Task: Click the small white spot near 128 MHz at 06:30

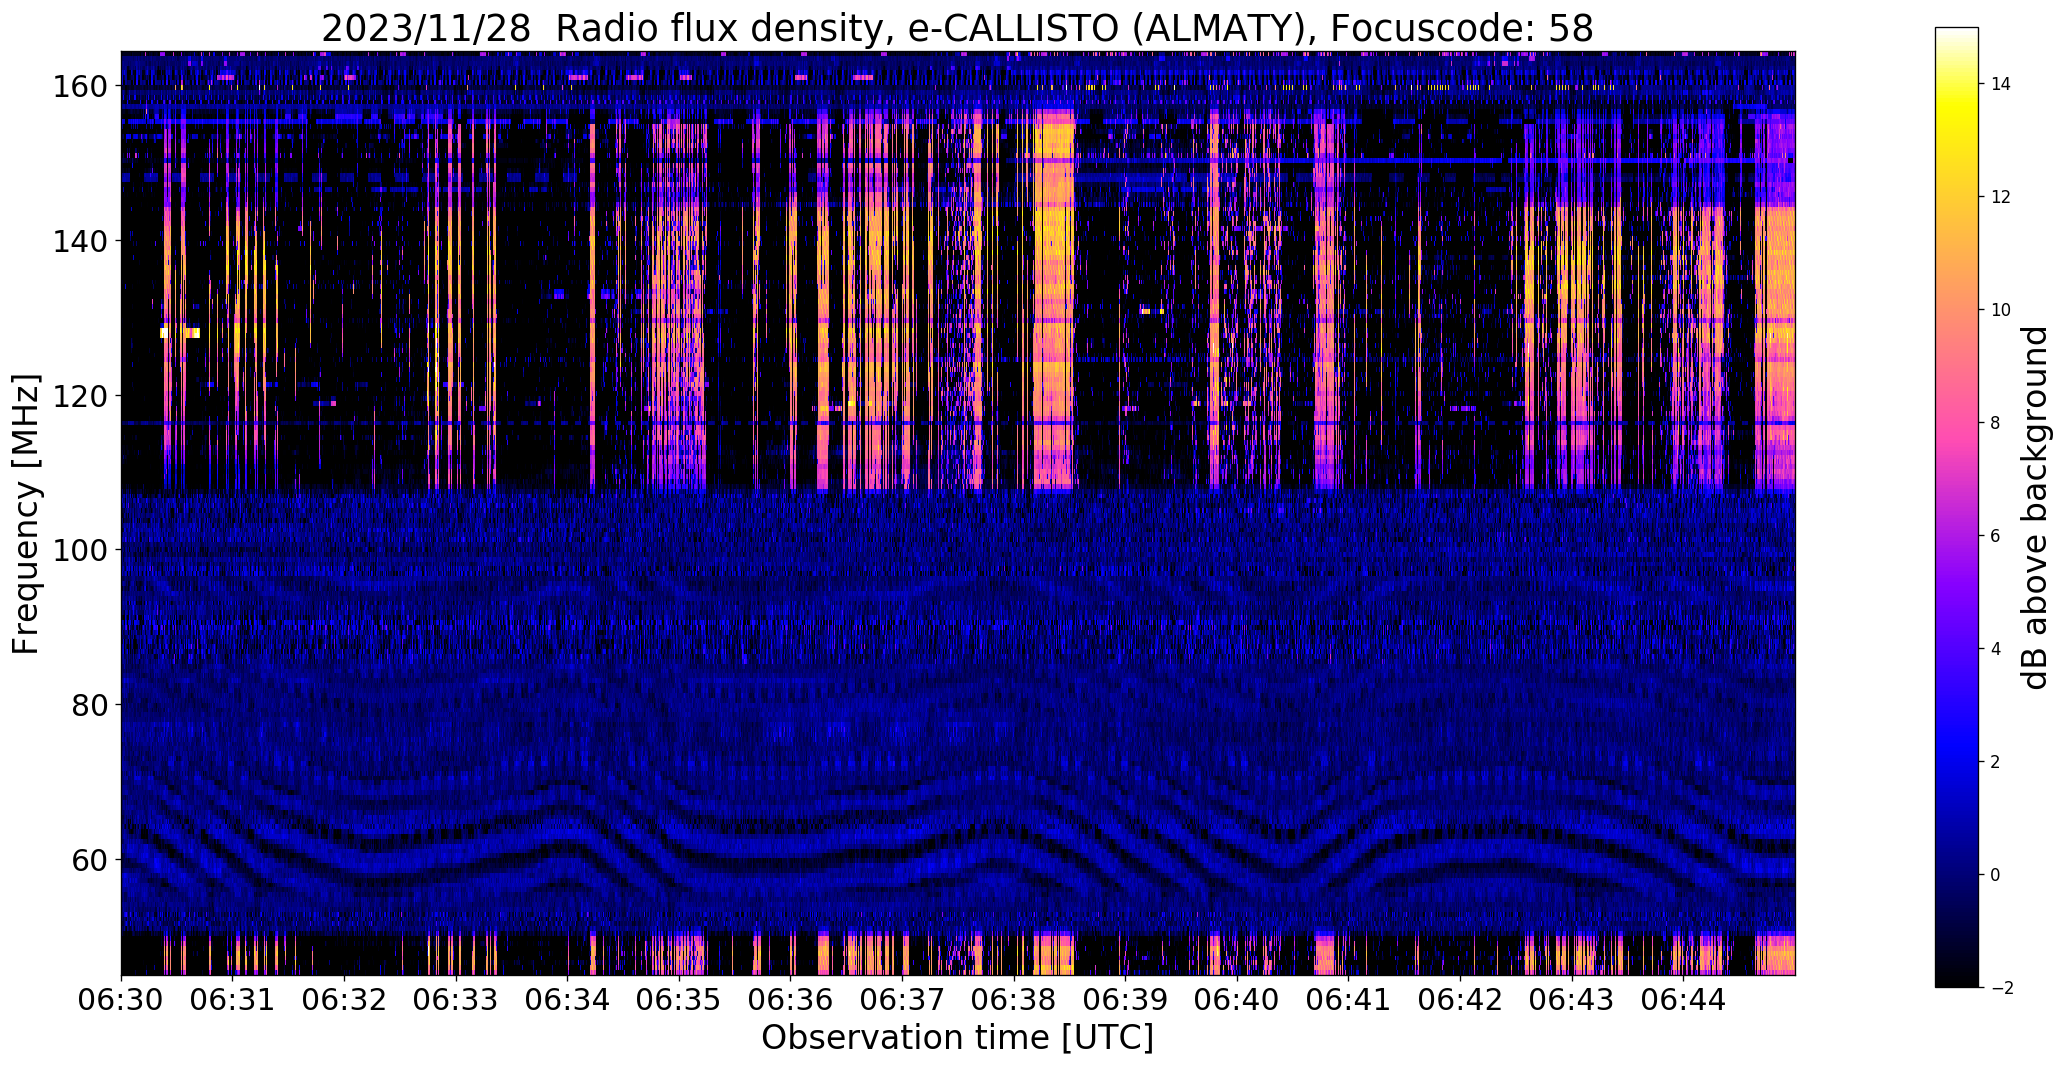Action: coord(180,333)
